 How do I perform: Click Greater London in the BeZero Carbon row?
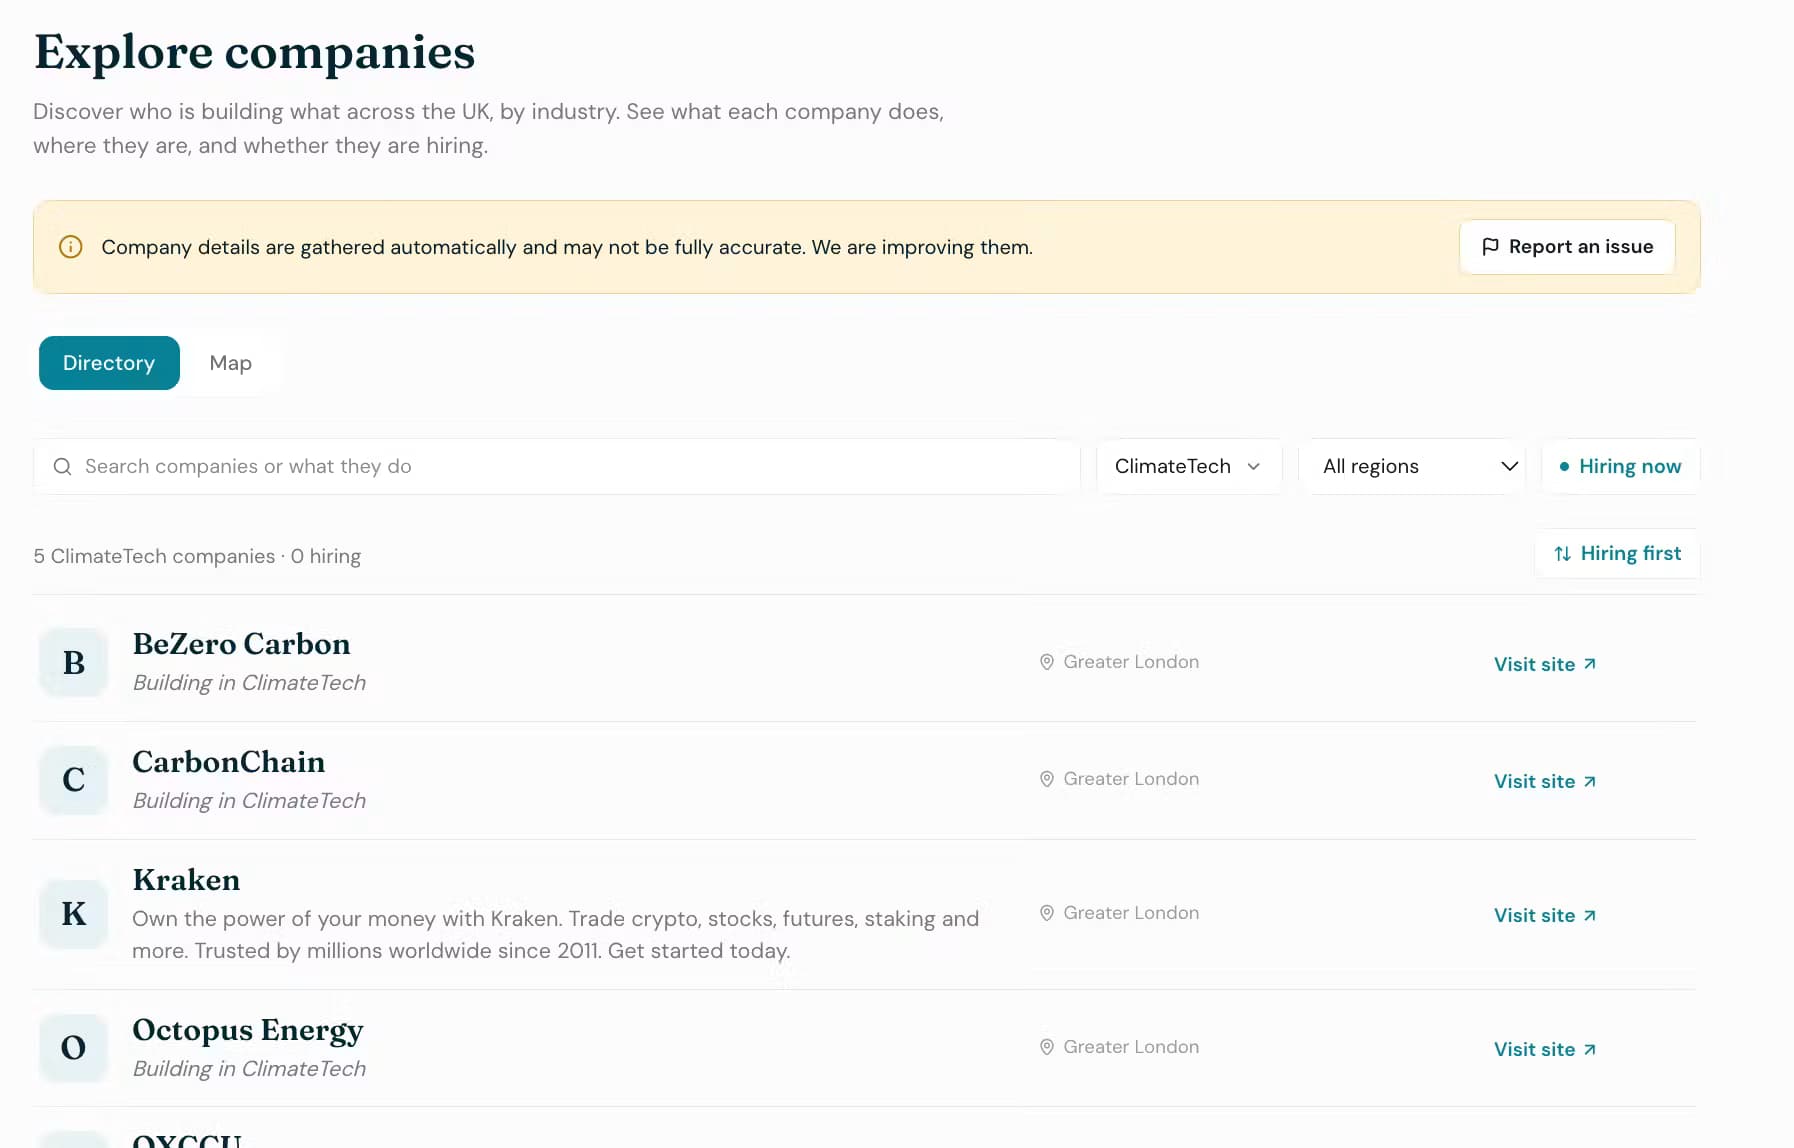click(1131, 662)
